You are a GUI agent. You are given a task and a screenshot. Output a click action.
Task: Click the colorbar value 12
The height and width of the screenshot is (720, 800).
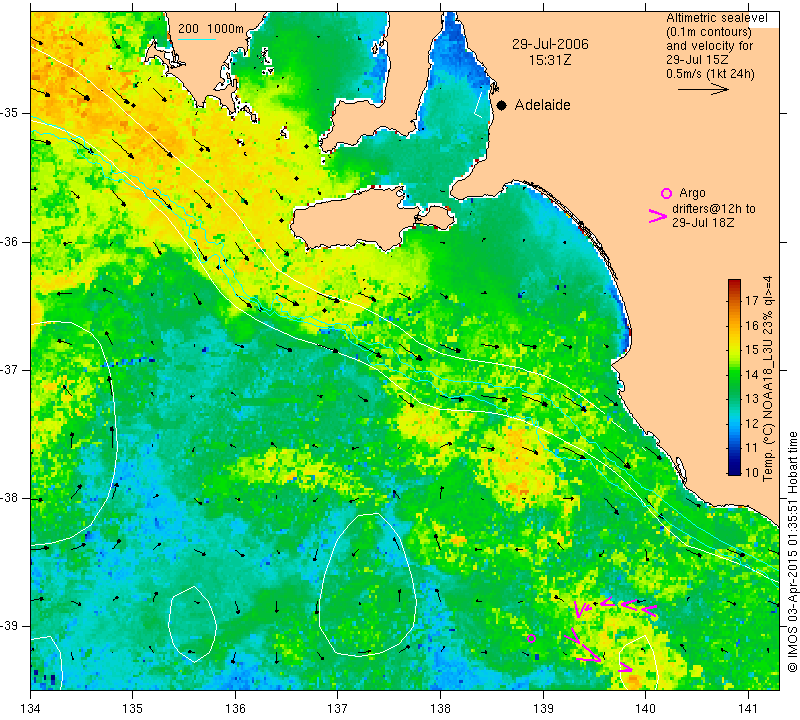(752, 423)
